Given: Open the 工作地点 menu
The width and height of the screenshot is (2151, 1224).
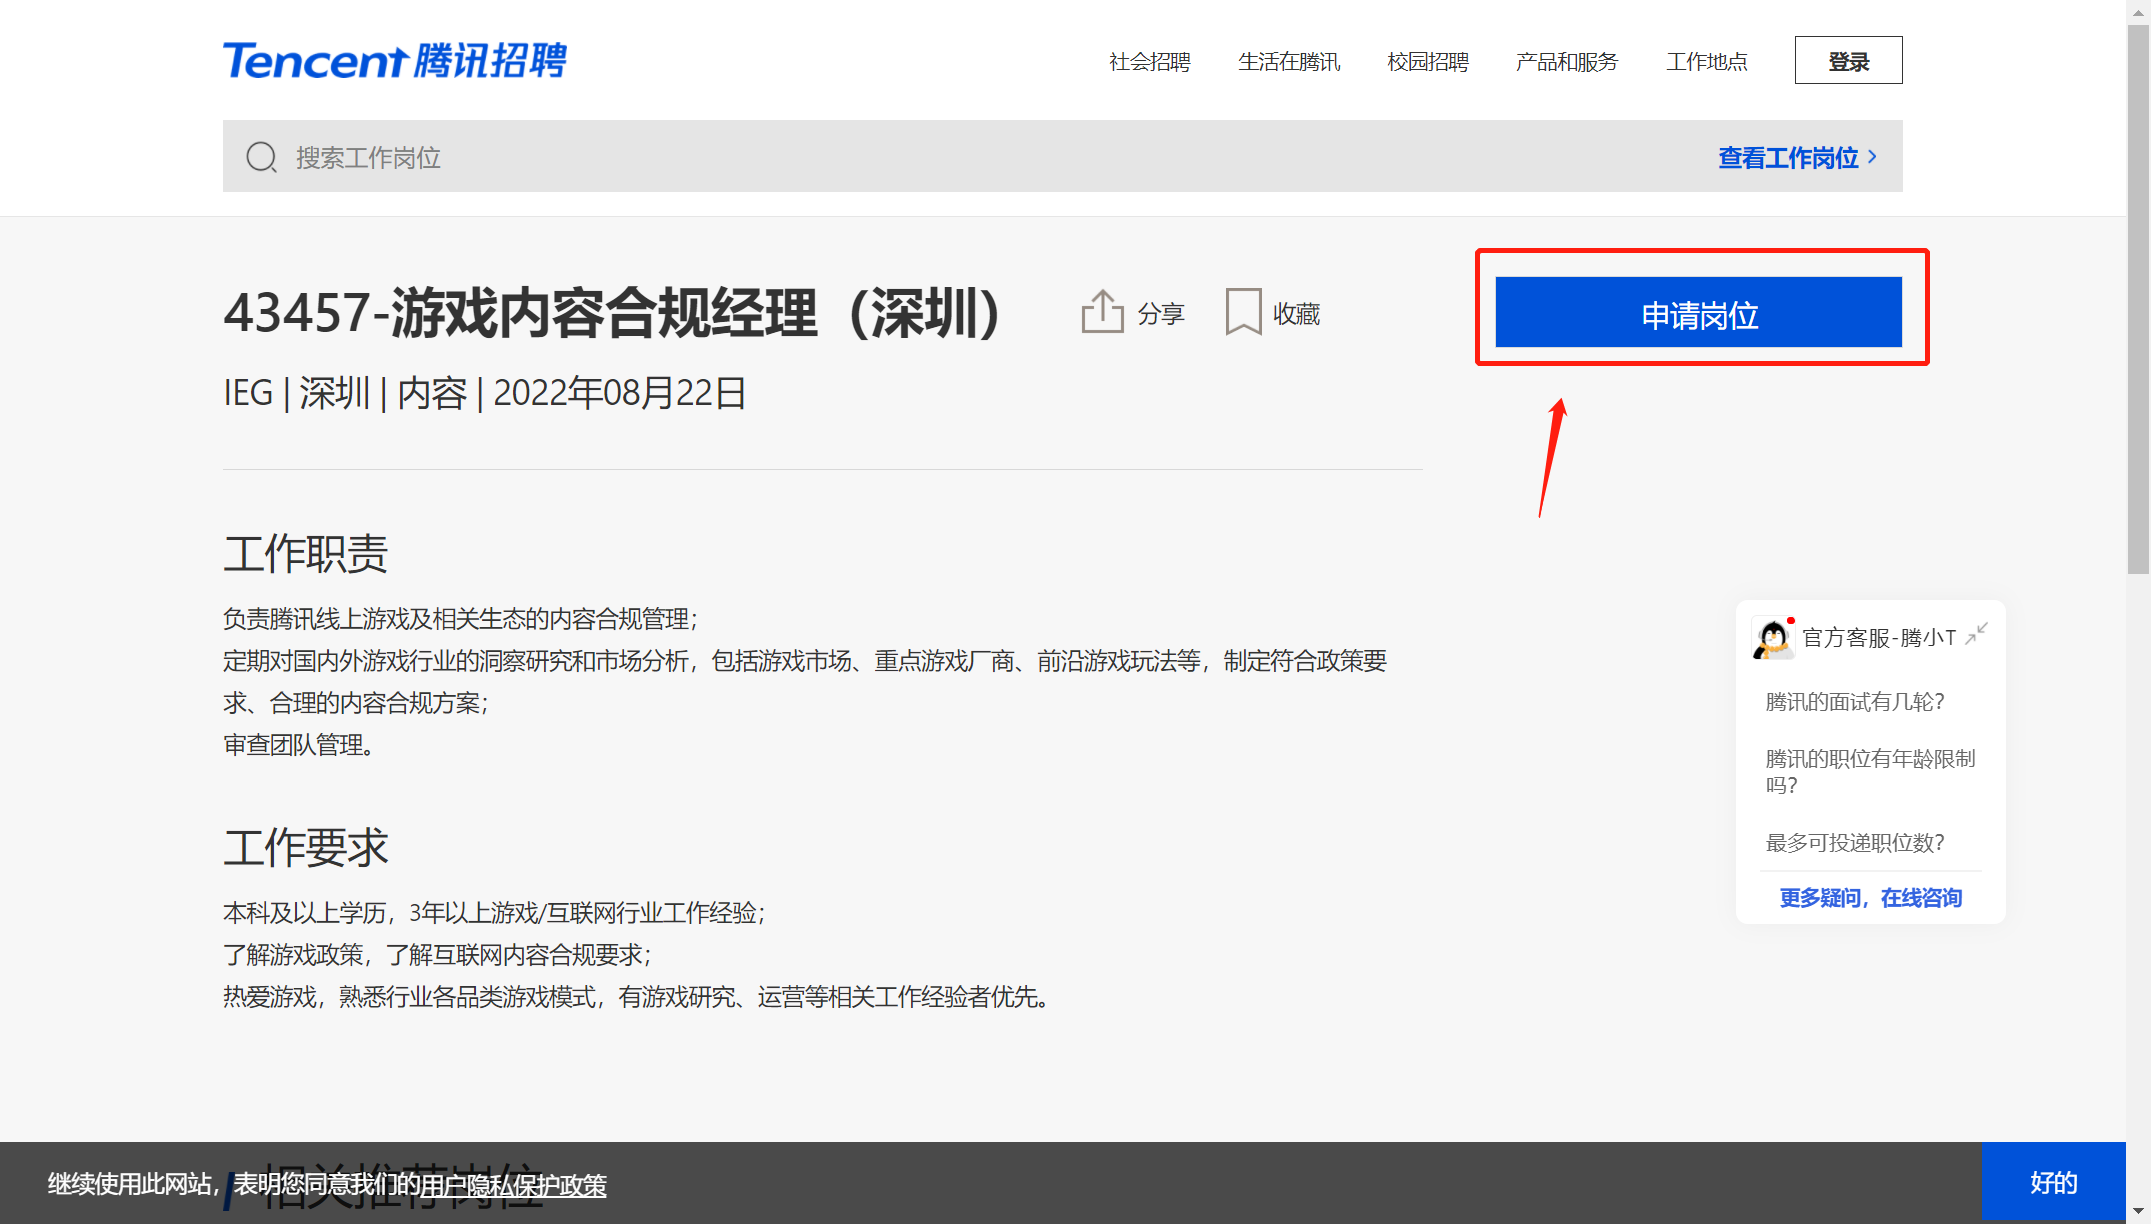Looking at the screenshot, I should point(1706,62).
